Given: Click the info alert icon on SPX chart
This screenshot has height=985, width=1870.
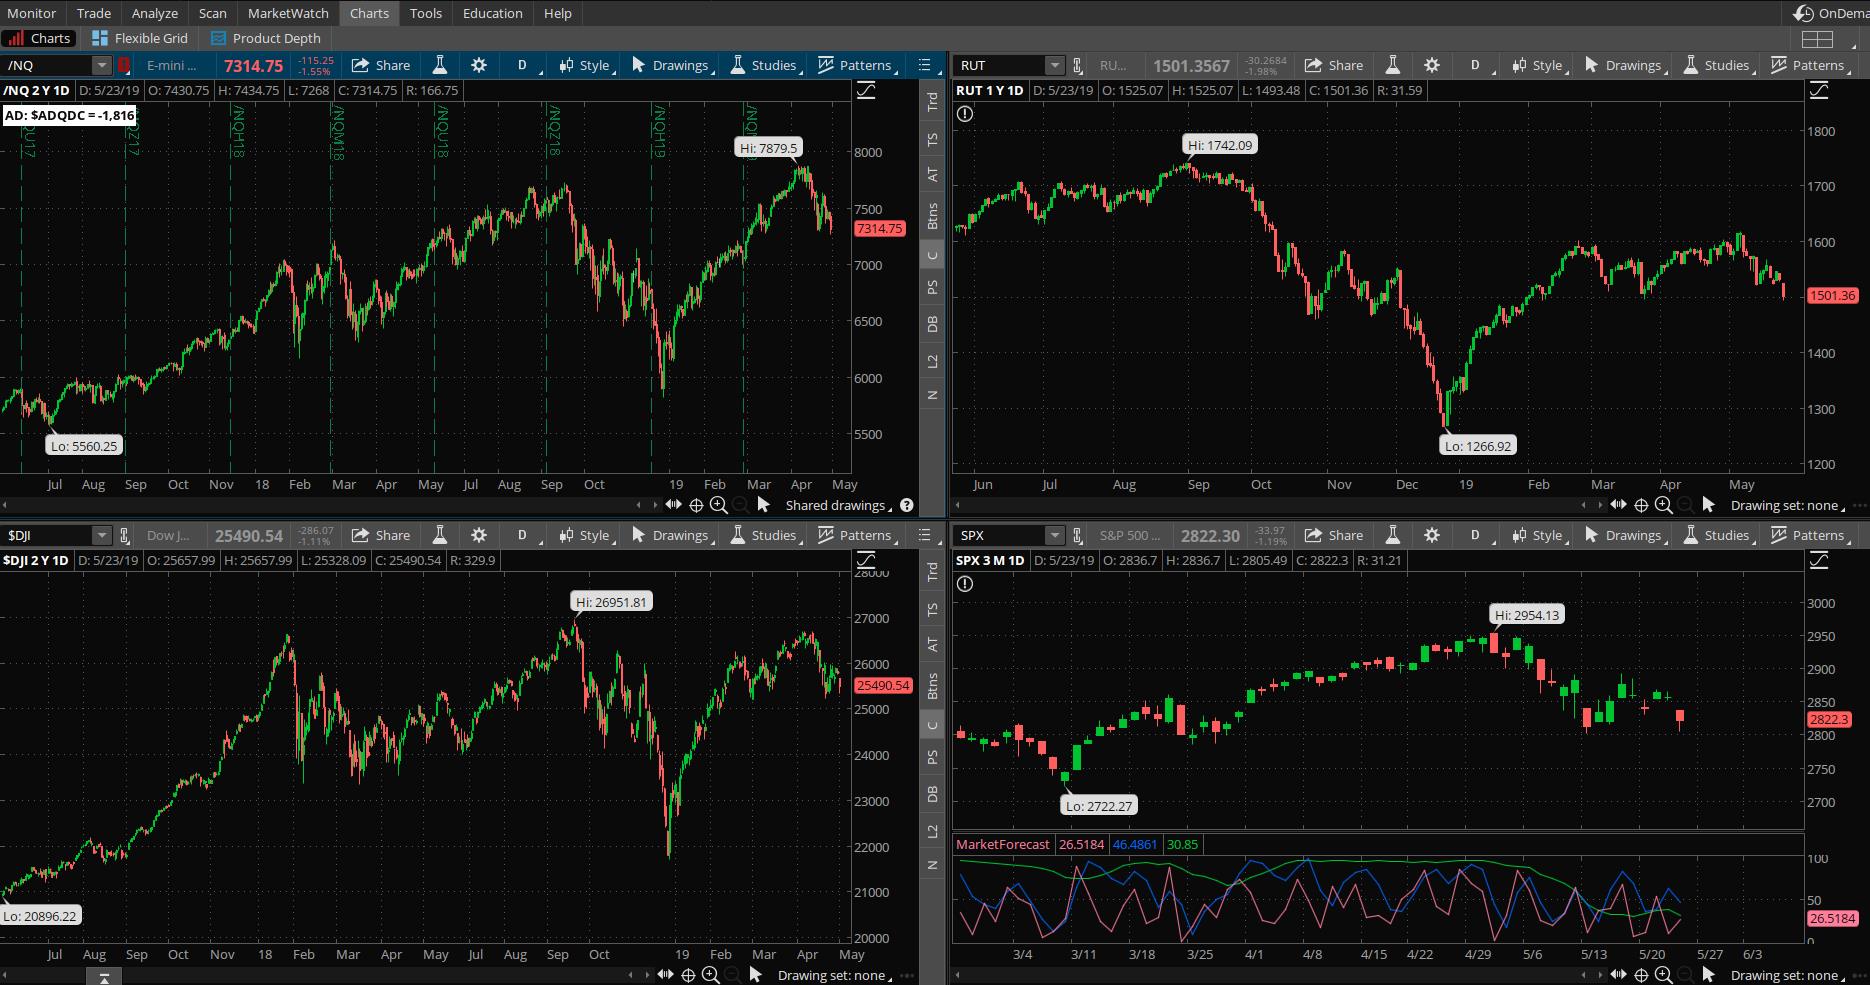Looking at the screenshot, I should point(965,584).
